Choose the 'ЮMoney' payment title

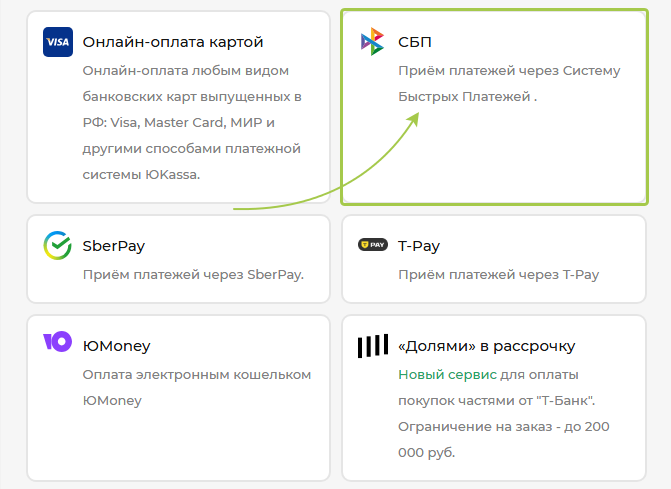[x=116, y=346]
